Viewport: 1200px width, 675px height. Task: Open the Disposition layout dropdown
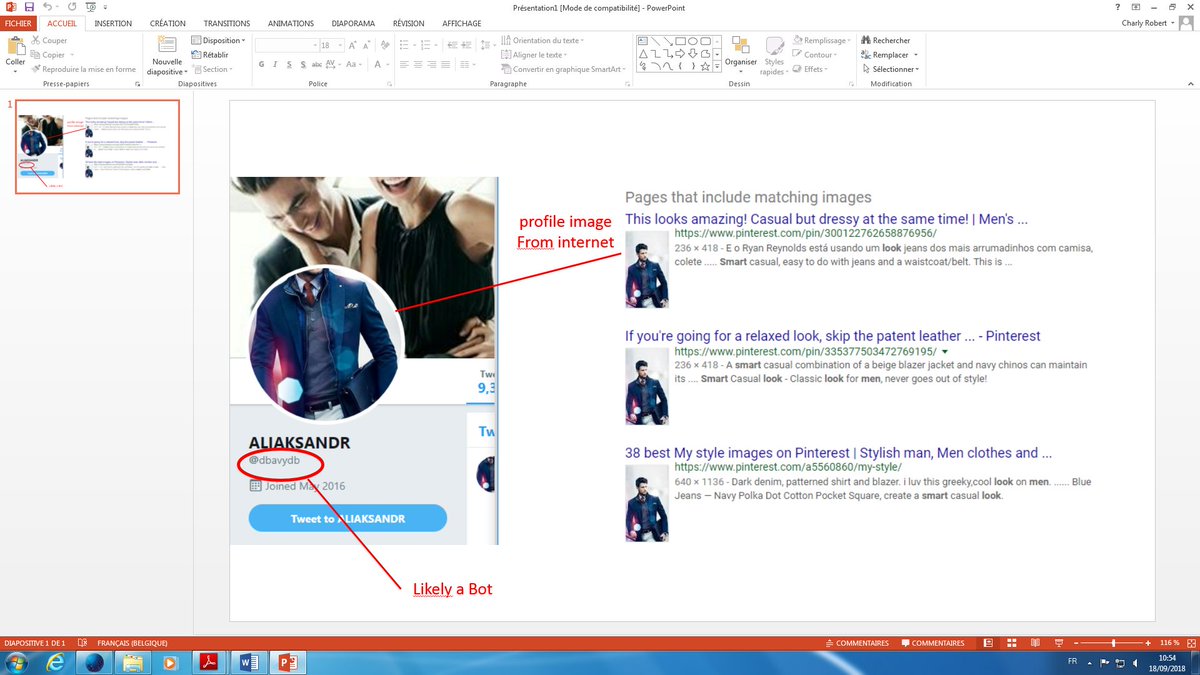(217, 41)
